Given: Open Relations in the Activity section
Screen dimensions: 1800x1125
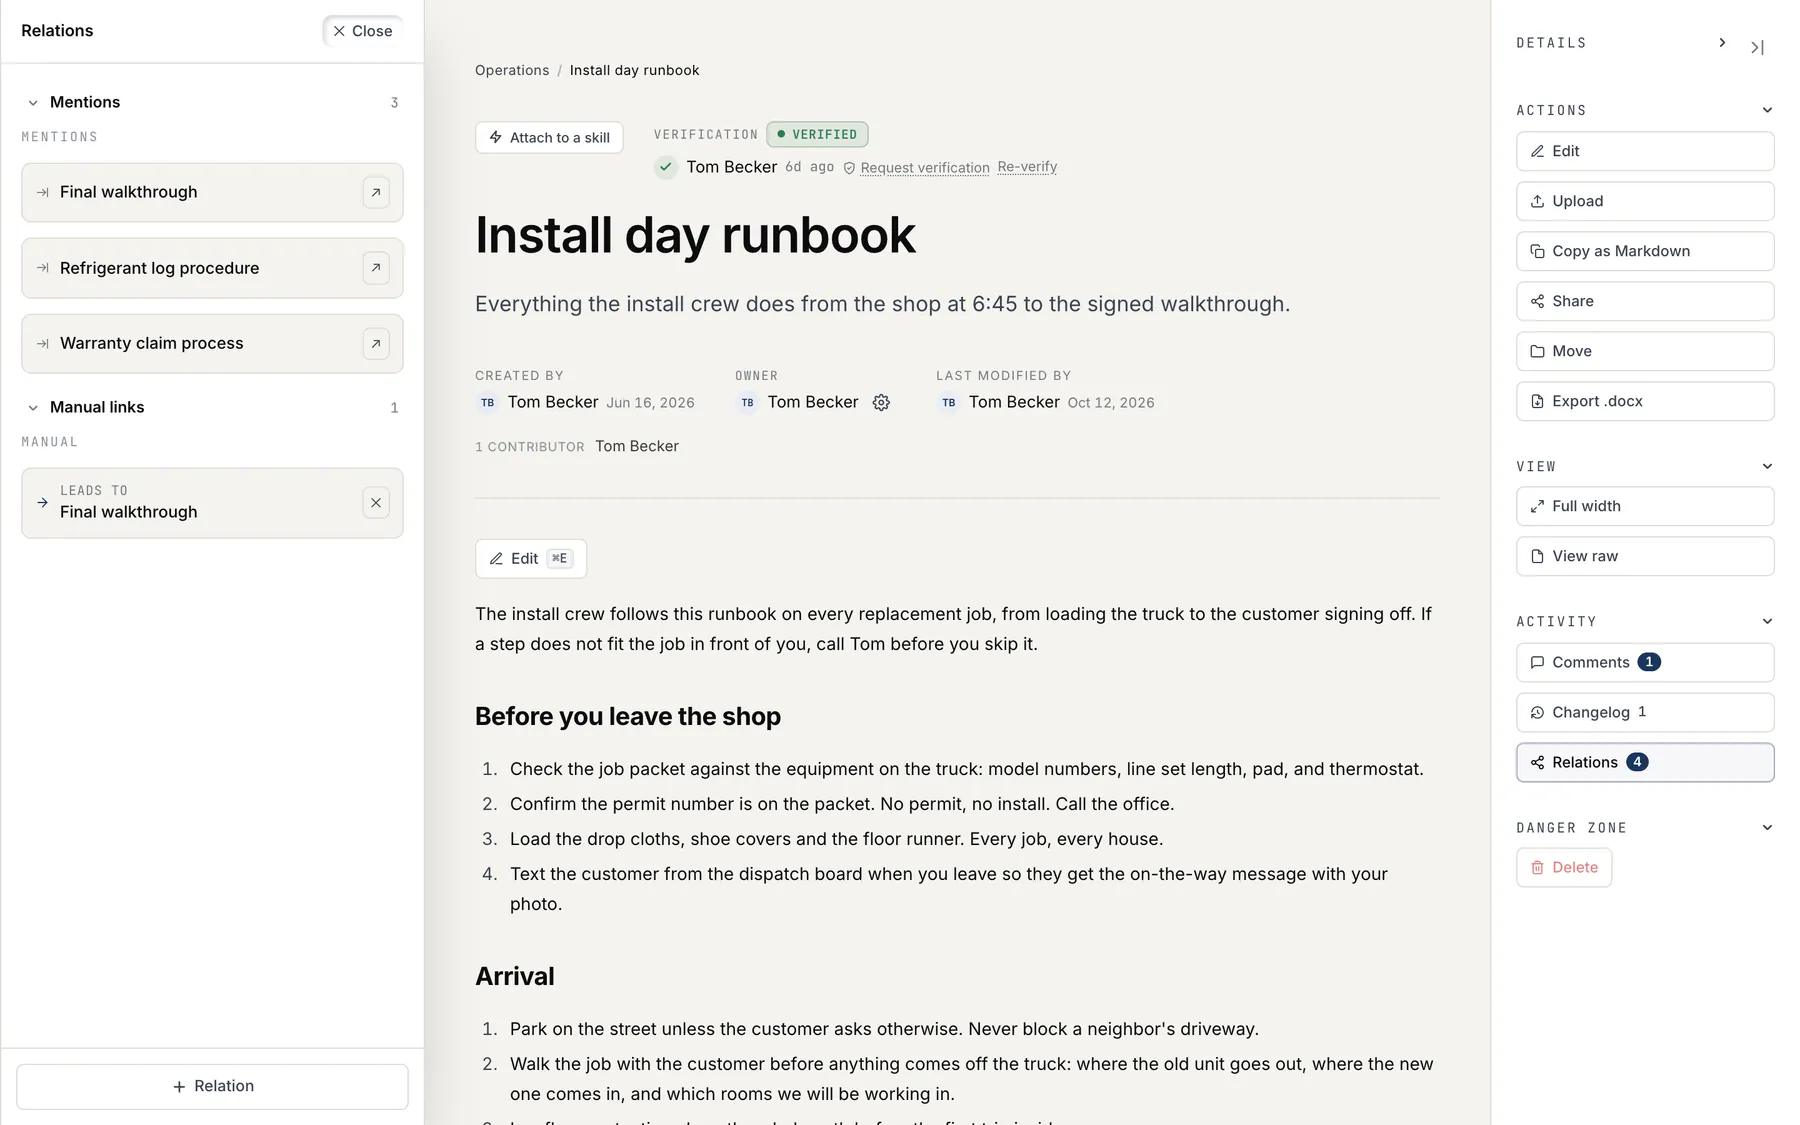Looking at the screenshot, I should [1645, 762].
